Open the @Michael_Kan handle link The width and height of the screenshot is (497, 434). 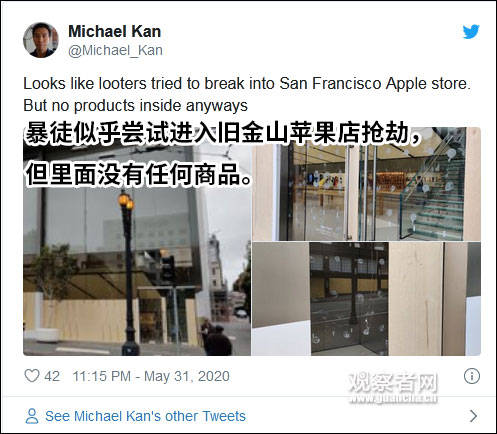[115, 50]
